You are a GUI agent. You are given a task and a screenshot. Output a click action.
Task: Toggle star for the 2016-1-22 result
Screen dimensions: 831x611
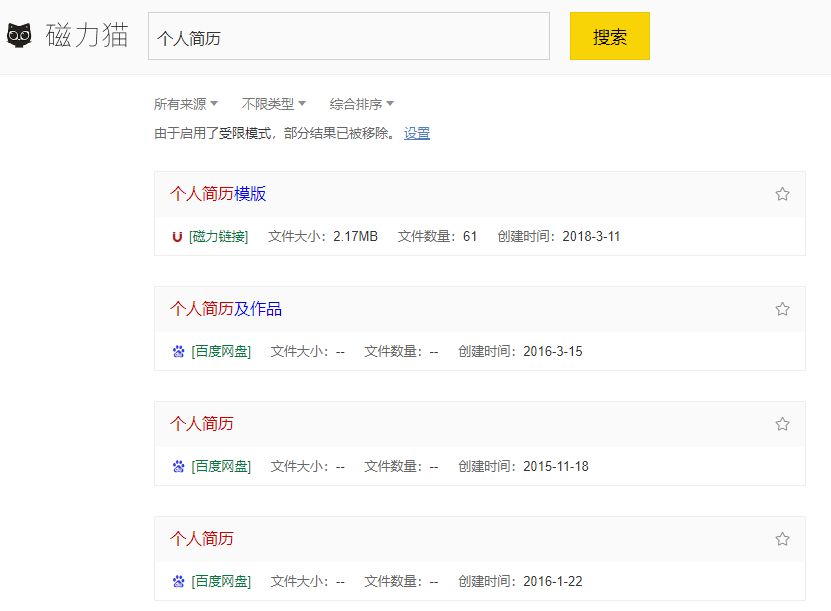point(782,539)
